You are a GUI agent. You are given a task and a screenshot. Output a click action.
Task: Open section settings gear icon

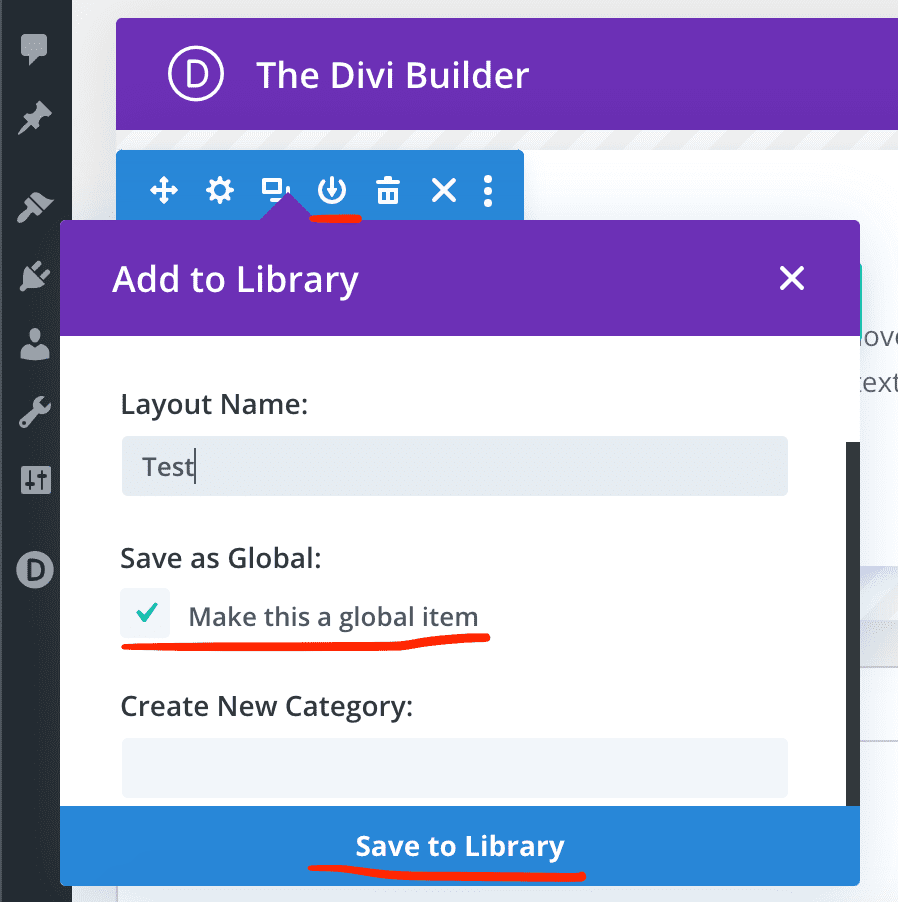point(220,190)
